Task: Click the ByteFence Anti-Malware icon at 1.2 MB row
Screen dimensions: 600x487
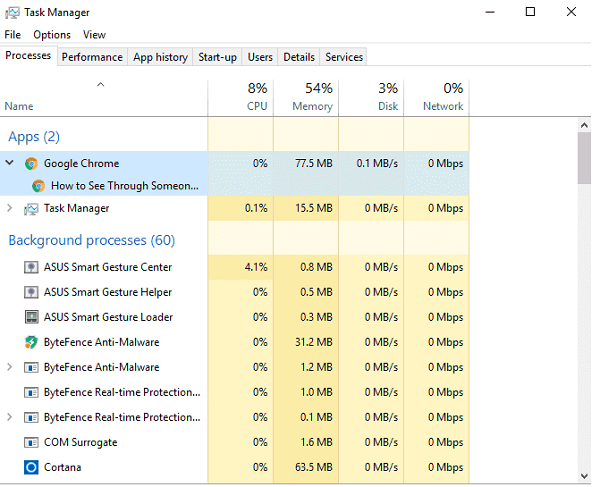Action: (31, 368)
